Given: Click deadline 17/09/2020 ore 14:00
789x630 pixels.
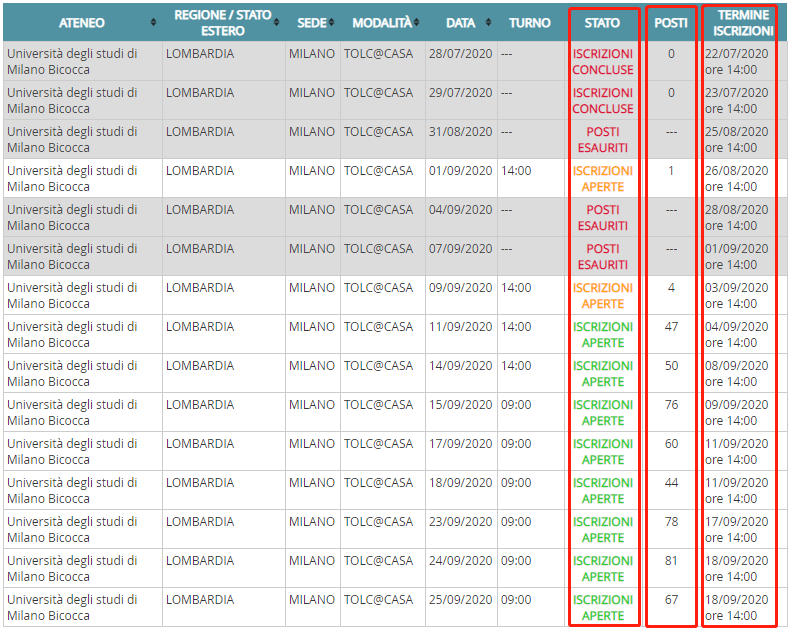Looking at the screenshot, I should (x=737, y=530).
